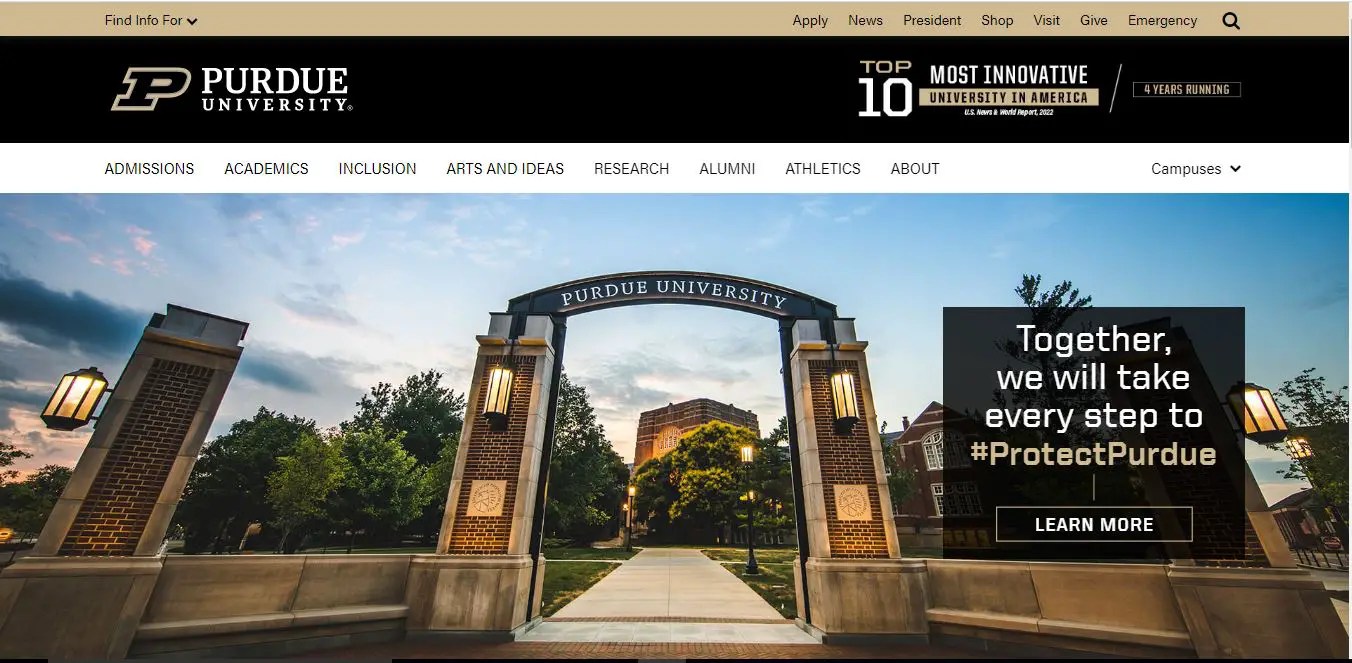This screenshot has height=663, width=1352.
Task: Open the Shop link
Action: click(x=997, y=19)
